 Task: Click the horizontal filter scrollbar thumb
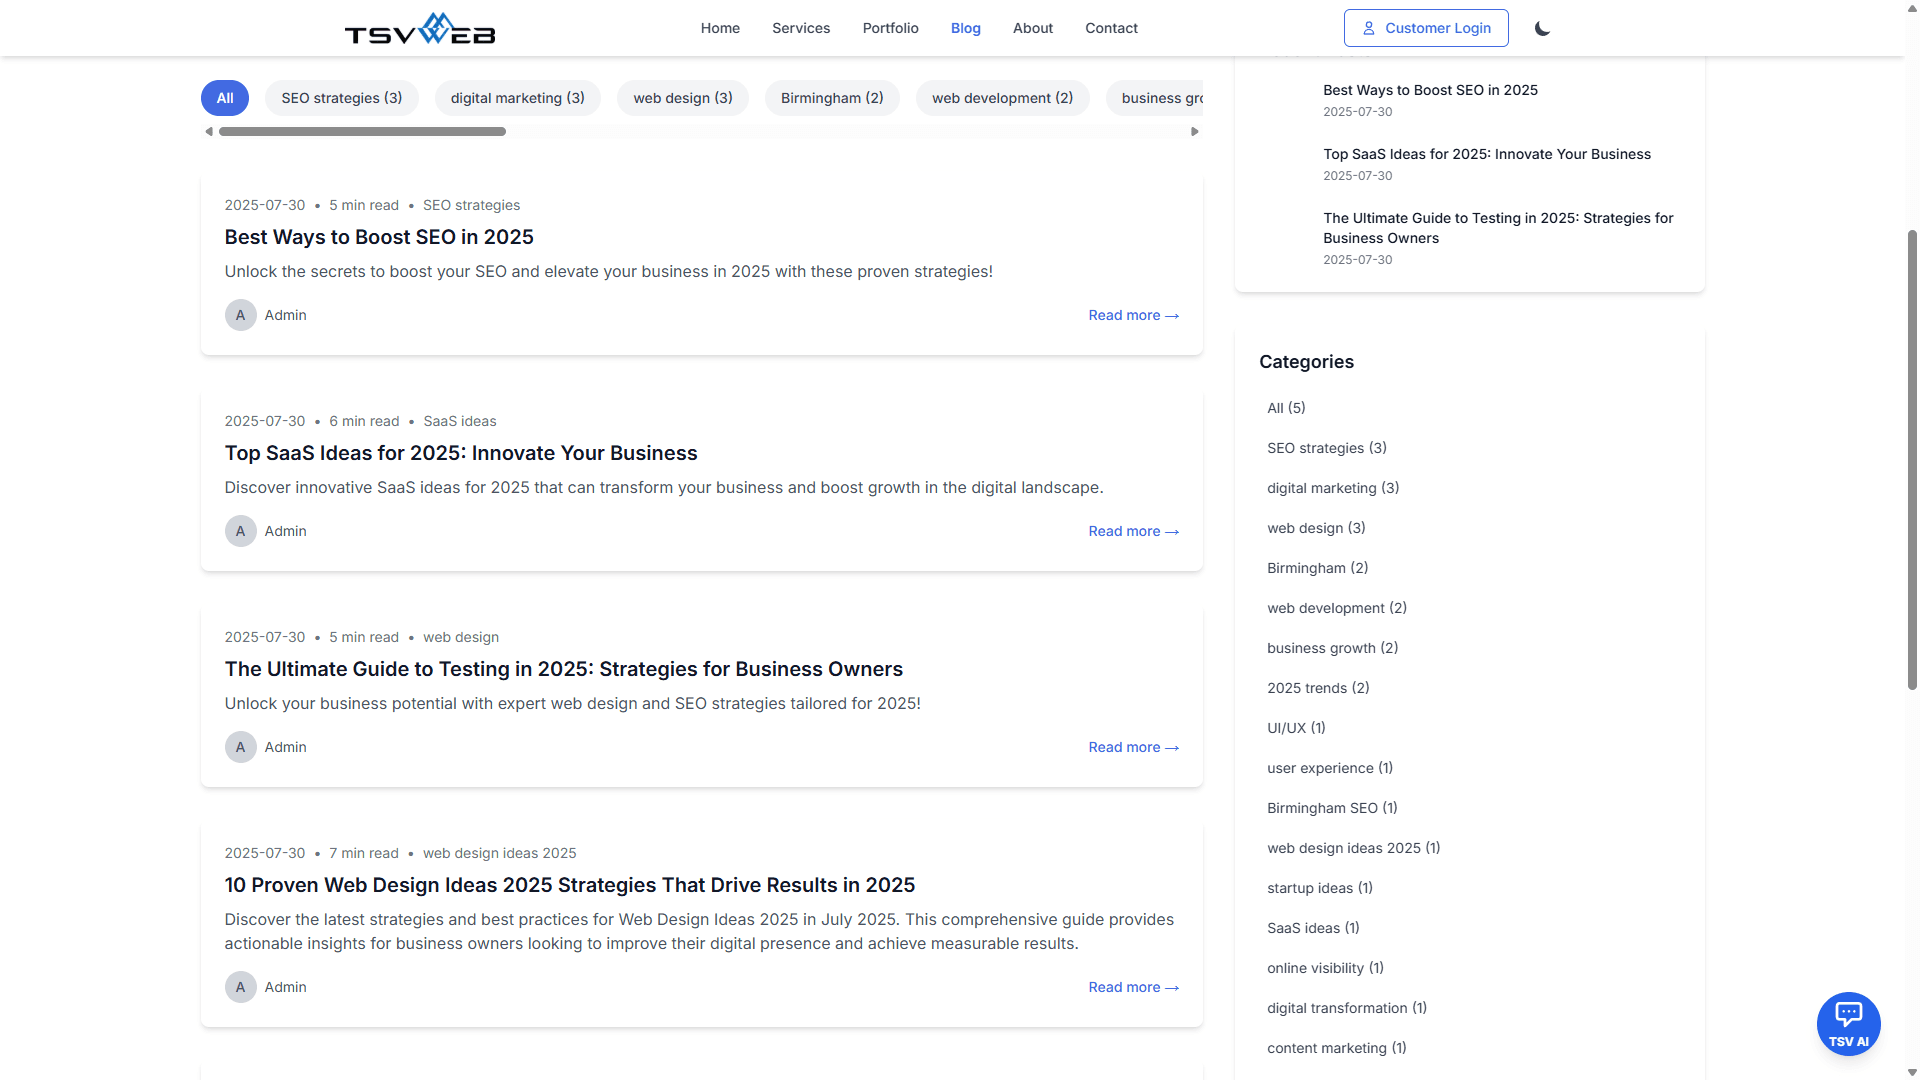point(362,131)
